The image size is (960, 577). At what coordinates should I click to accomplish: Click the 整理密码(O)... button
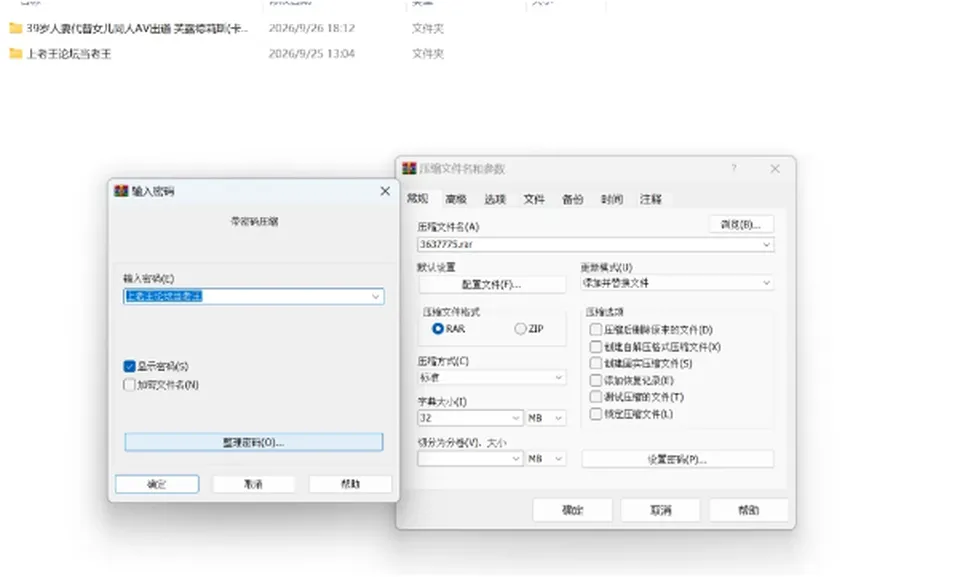(254, 442)
